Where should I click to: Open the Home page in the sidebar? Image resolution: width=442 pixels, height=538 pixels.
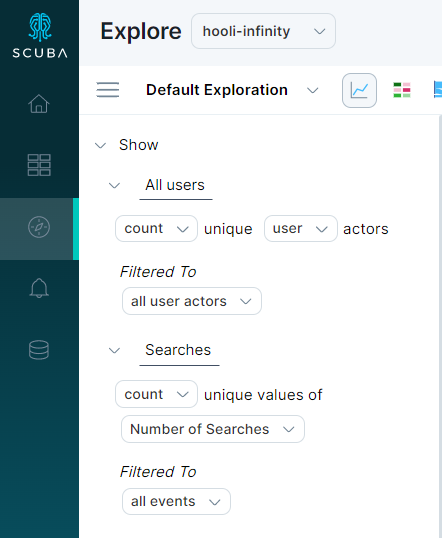[39, 104]
